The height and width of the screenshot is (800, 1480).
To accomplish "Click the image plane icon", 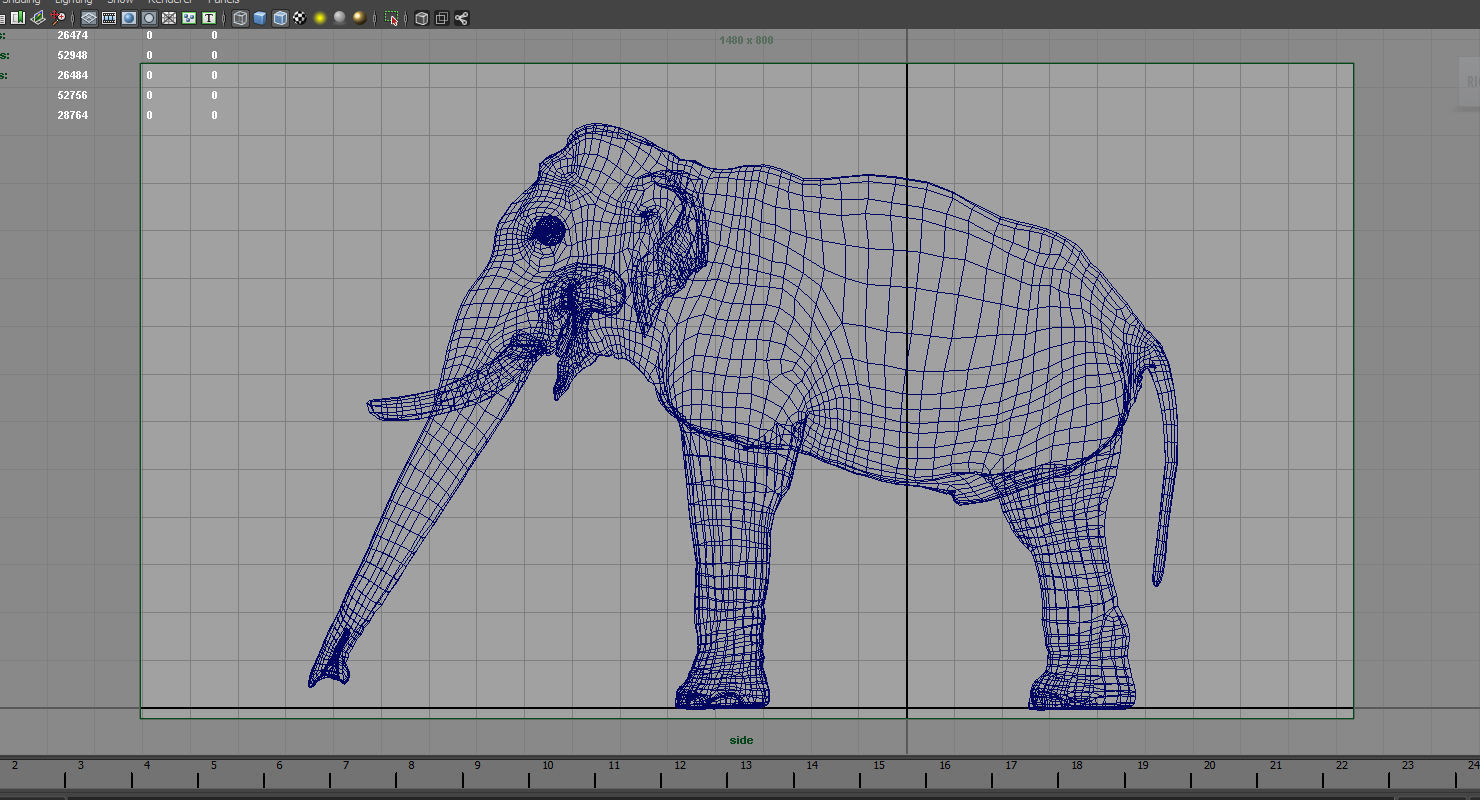I will (x=38, y=18).
